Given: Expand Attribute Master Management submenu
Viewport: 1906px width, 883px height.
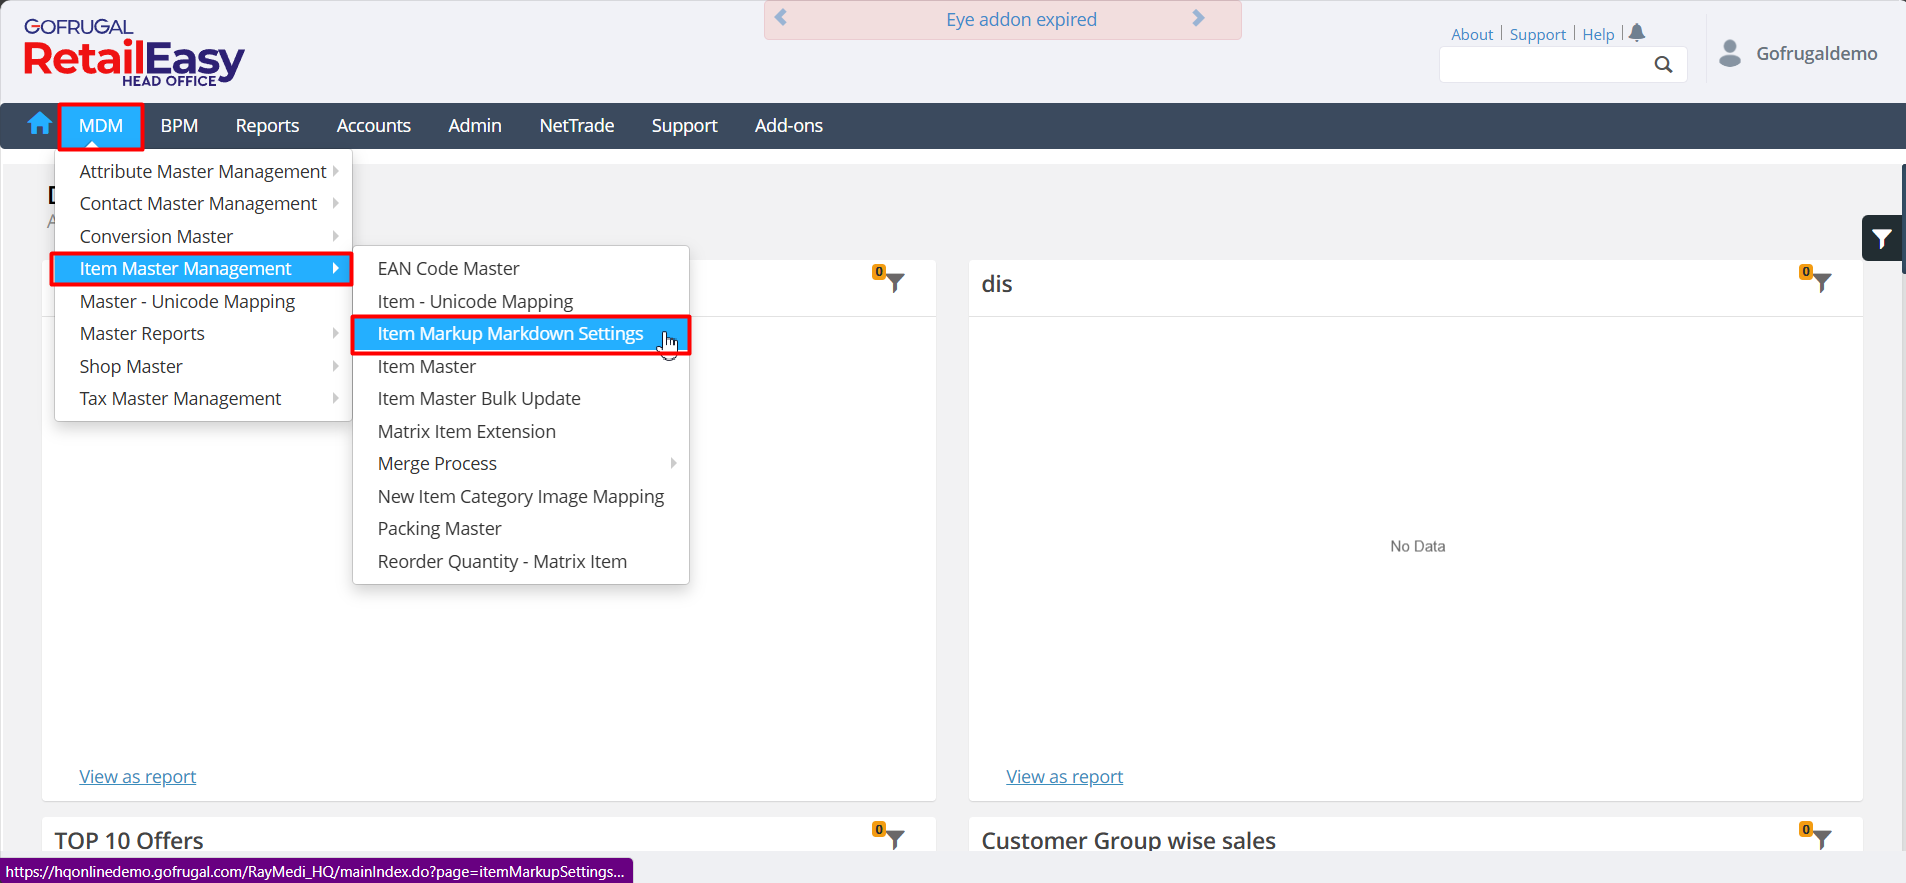Looking at the screenshot, I should [204, 172].
